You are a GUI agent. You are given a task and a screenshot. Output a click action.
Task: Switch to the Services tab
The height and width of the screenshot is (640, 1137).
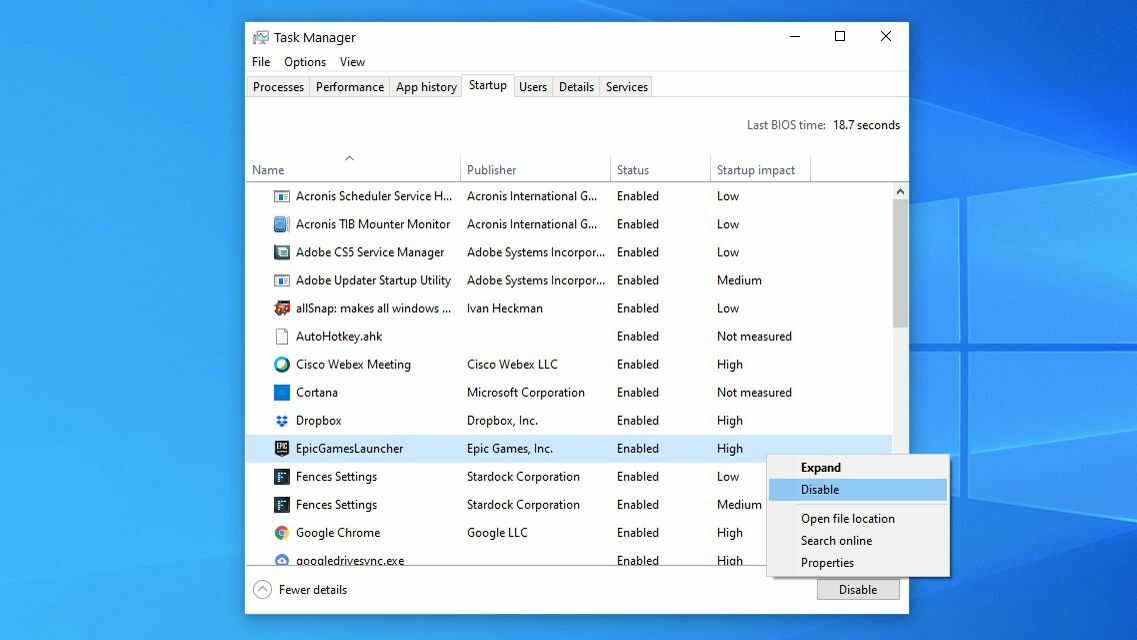tap(627, 87)
